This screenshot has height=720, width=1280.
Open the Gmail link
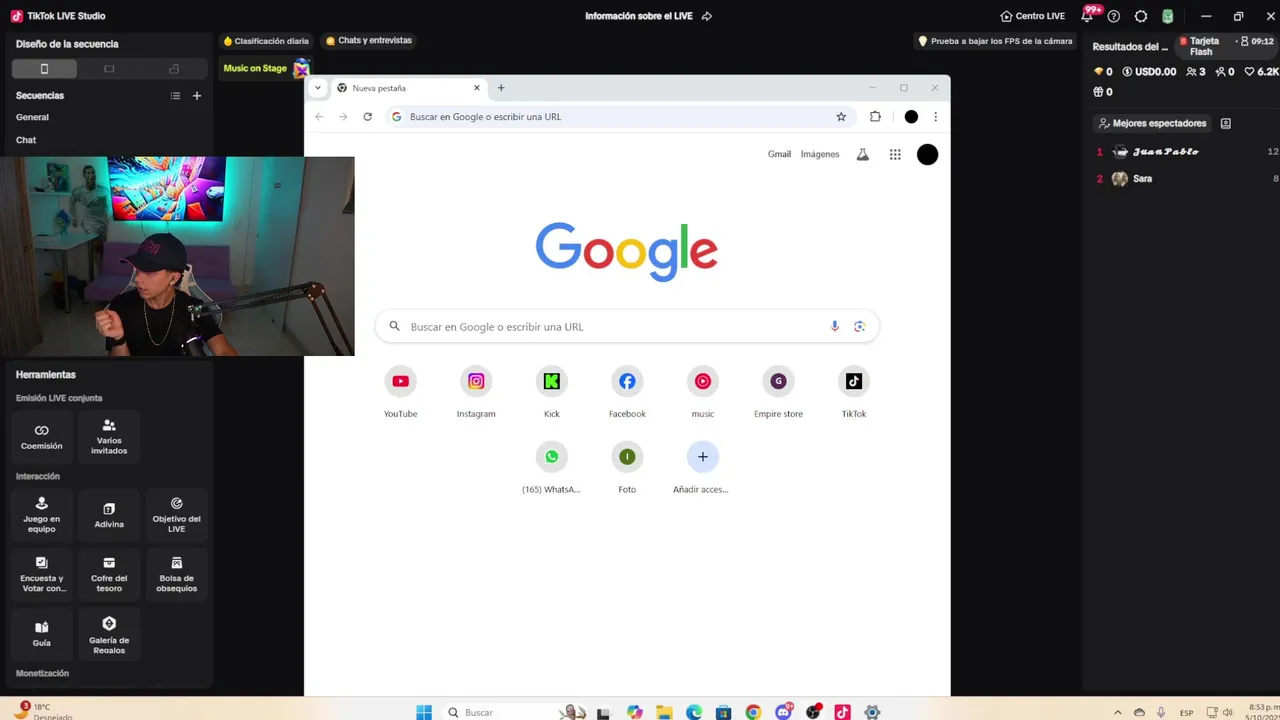pos(779,154)
